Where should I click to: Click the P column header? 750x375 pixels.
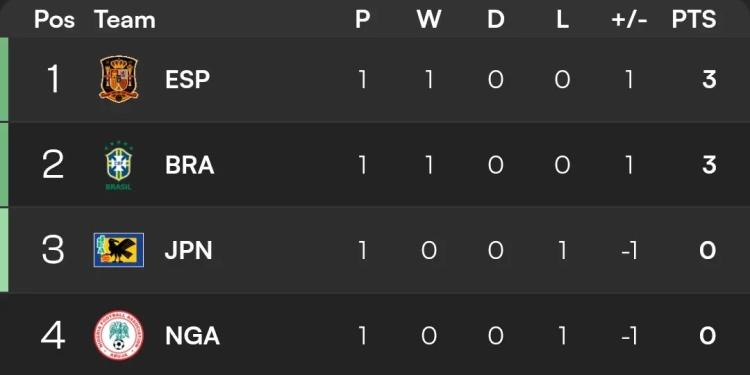pyautogui.click(x=363, y=20)
